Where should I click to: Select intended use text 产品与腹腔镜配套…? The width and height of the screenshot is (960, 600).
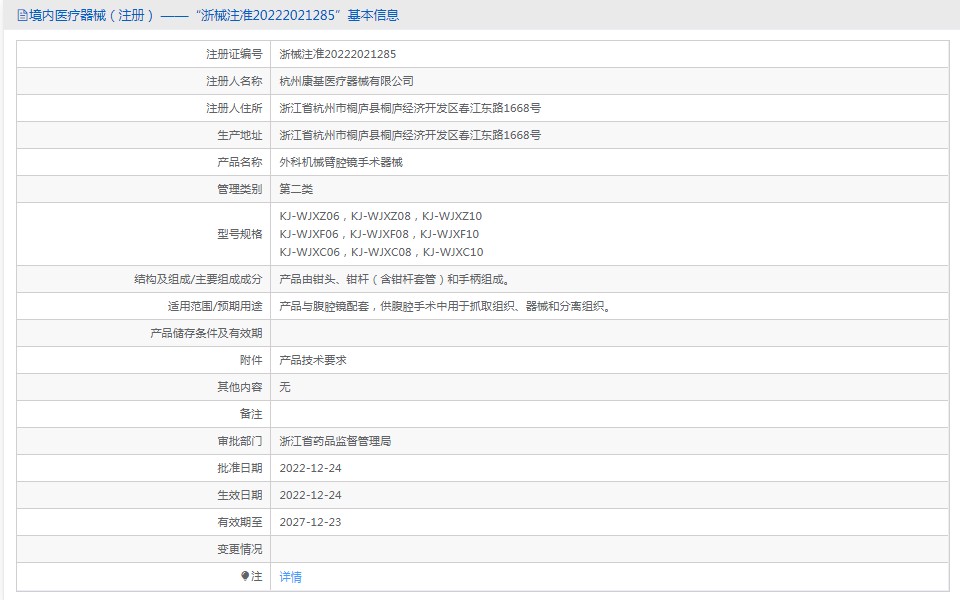click(446, 306)
